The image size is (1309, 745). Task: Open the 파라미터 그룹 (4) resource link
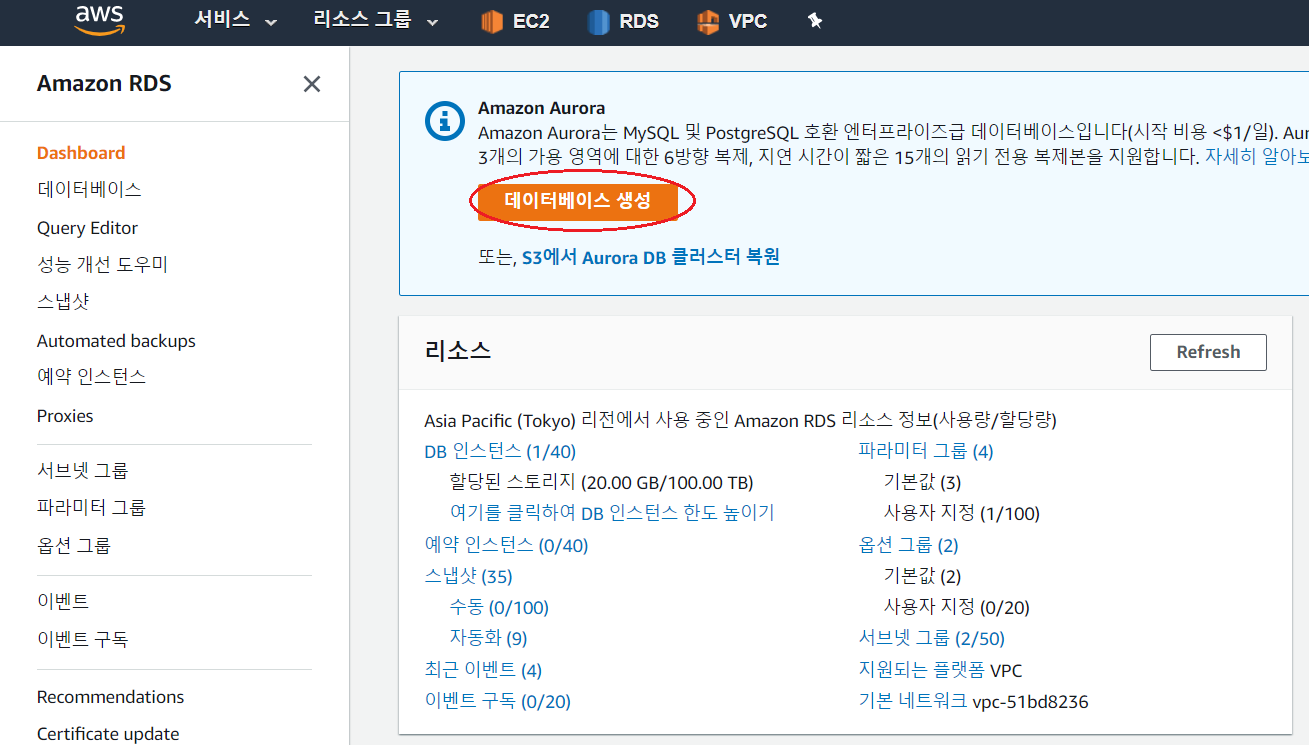[926, 451]
